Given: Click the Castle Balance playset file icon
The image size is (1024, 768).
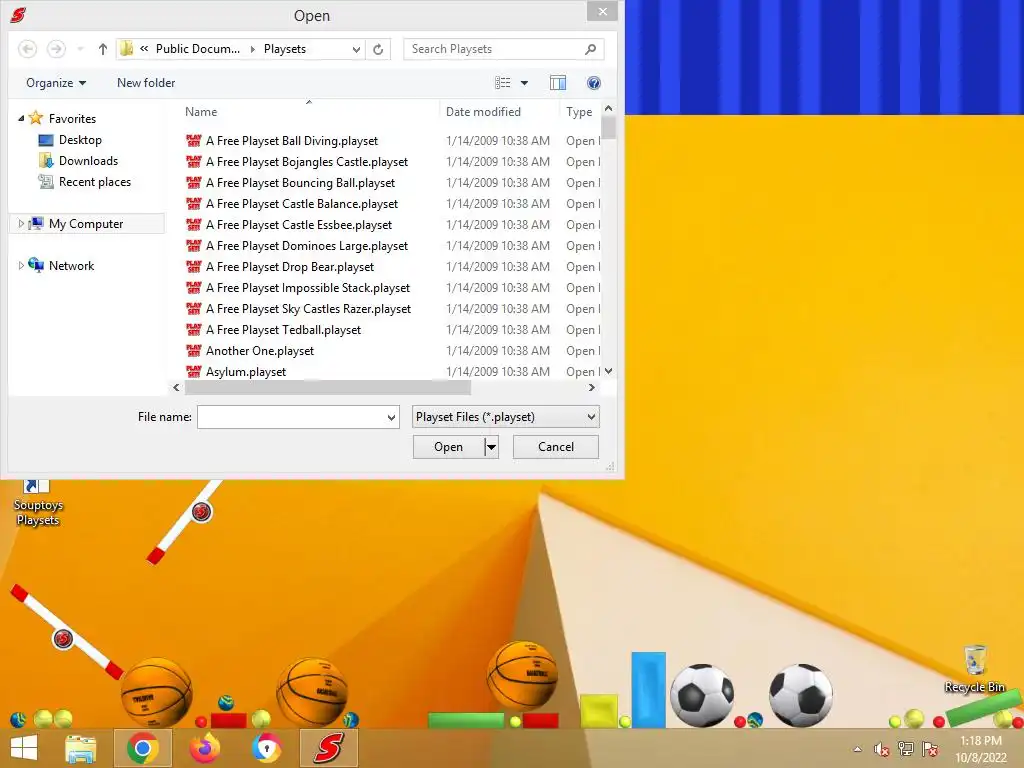Looking at the screenshot, I should pos(194,204).
